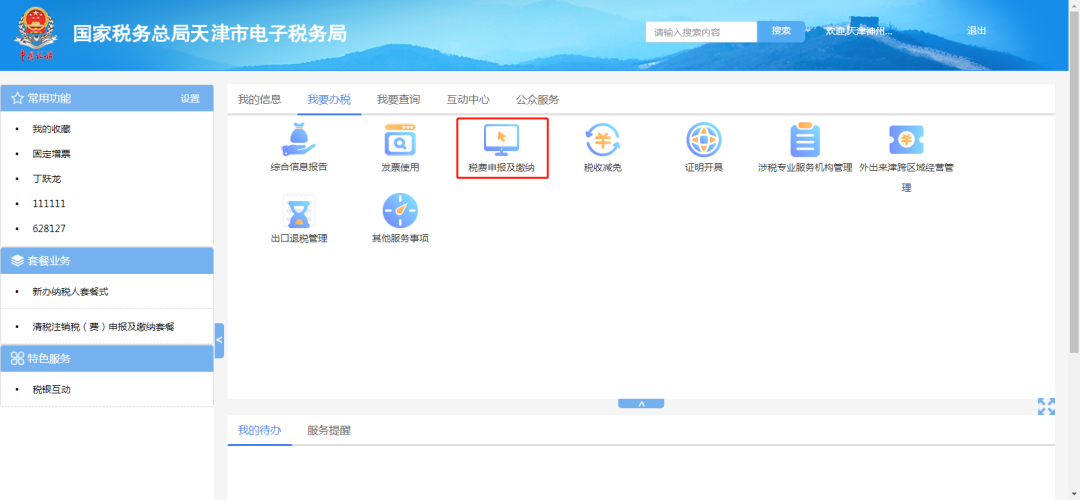
Task: Click the welcome user name text
Action: pos(859,31)
